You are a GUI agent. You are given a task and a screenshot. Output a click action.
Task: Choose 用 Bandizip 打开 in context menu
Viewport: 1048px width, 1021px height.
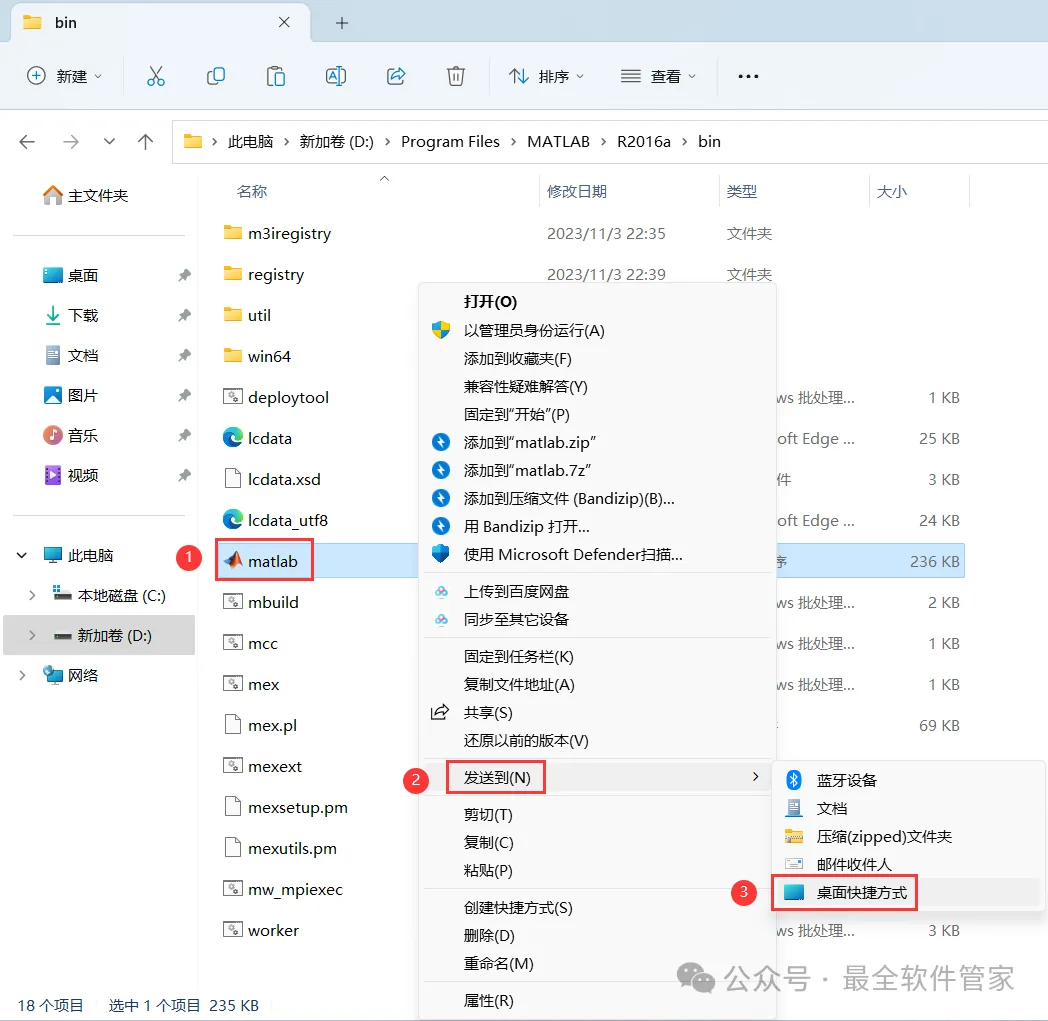(527, 527)
